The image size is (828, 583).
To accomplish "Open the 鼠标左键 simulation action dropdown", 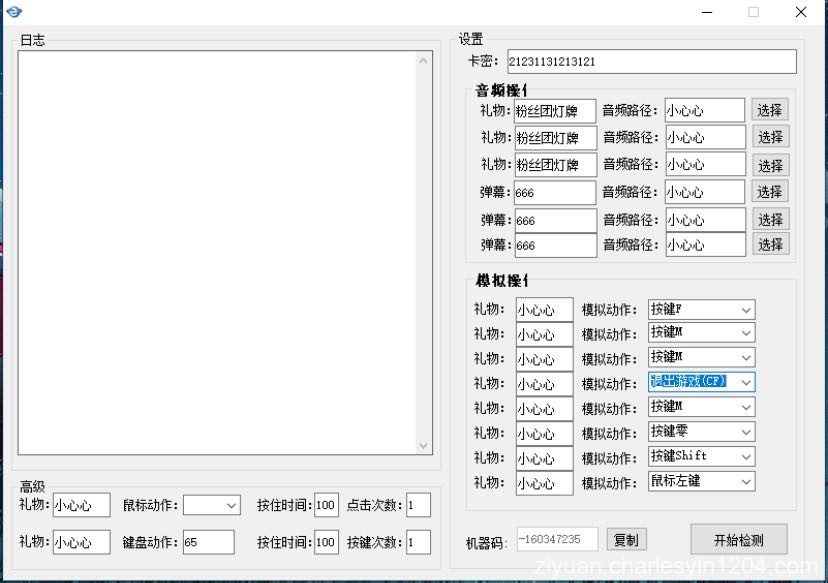I will (745, 481).
